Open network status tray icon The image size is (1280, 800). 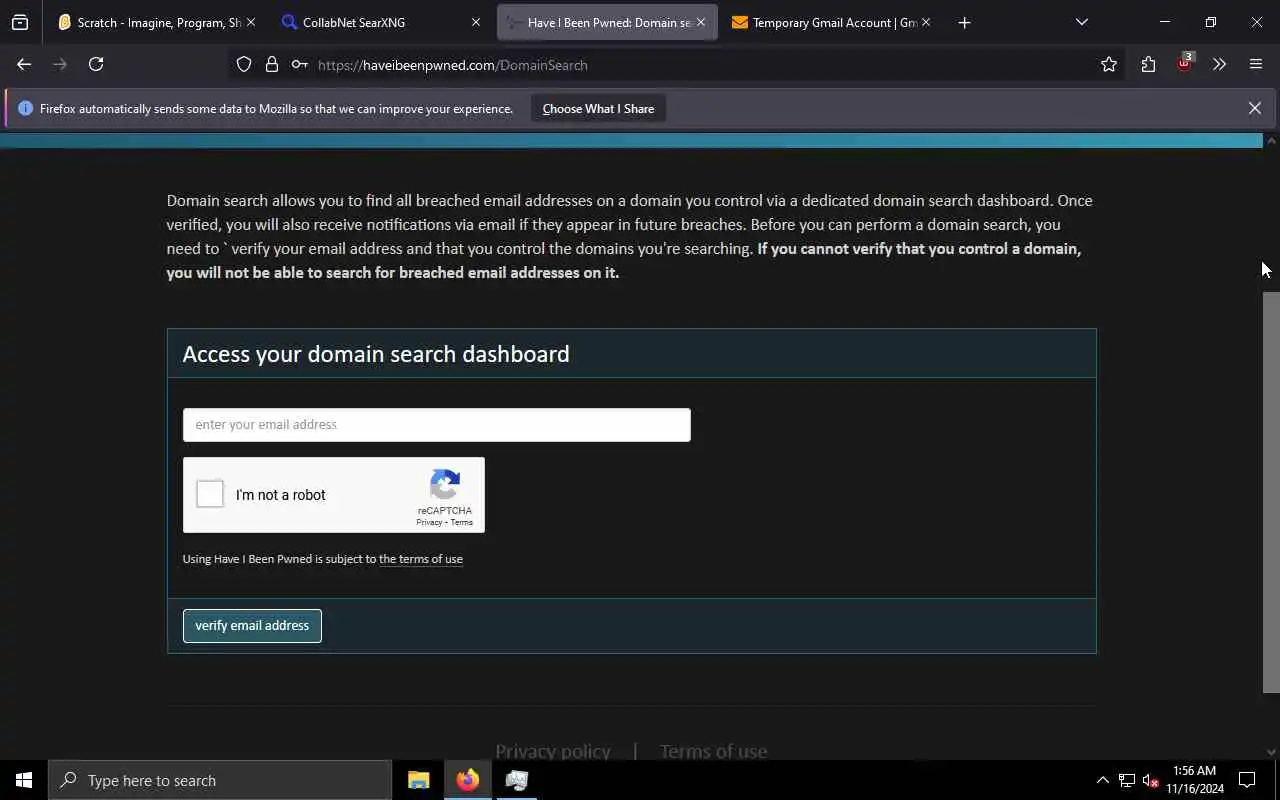1127,780
